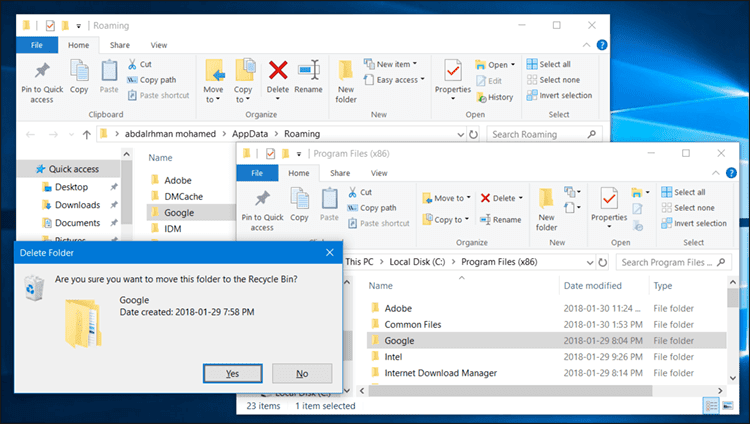The height and width of the screenshot is (424, 750).
Task: Expand the Roaming address bar history dropdown
Action: pos(460,134)
